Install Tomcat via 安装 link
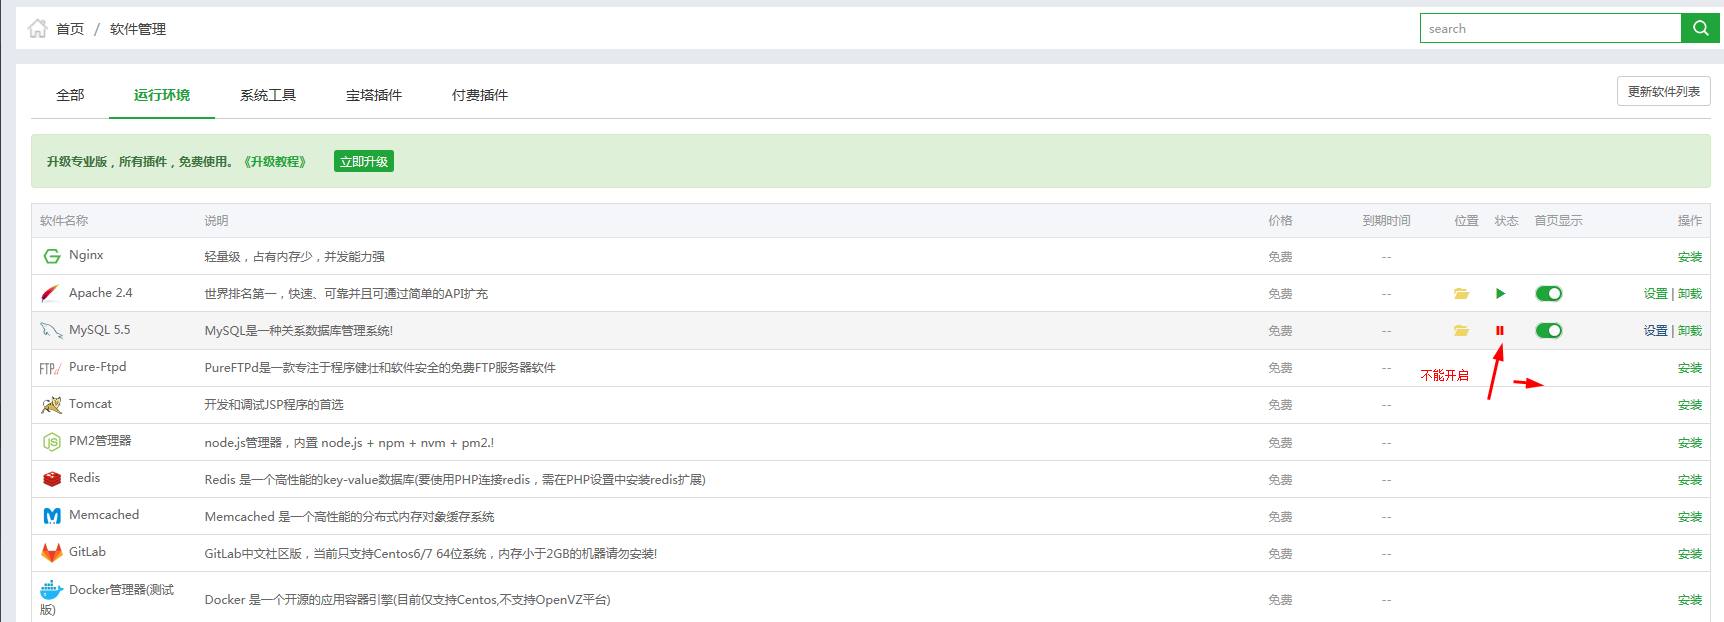1724x622 pixels. [x=1690, y=405]
